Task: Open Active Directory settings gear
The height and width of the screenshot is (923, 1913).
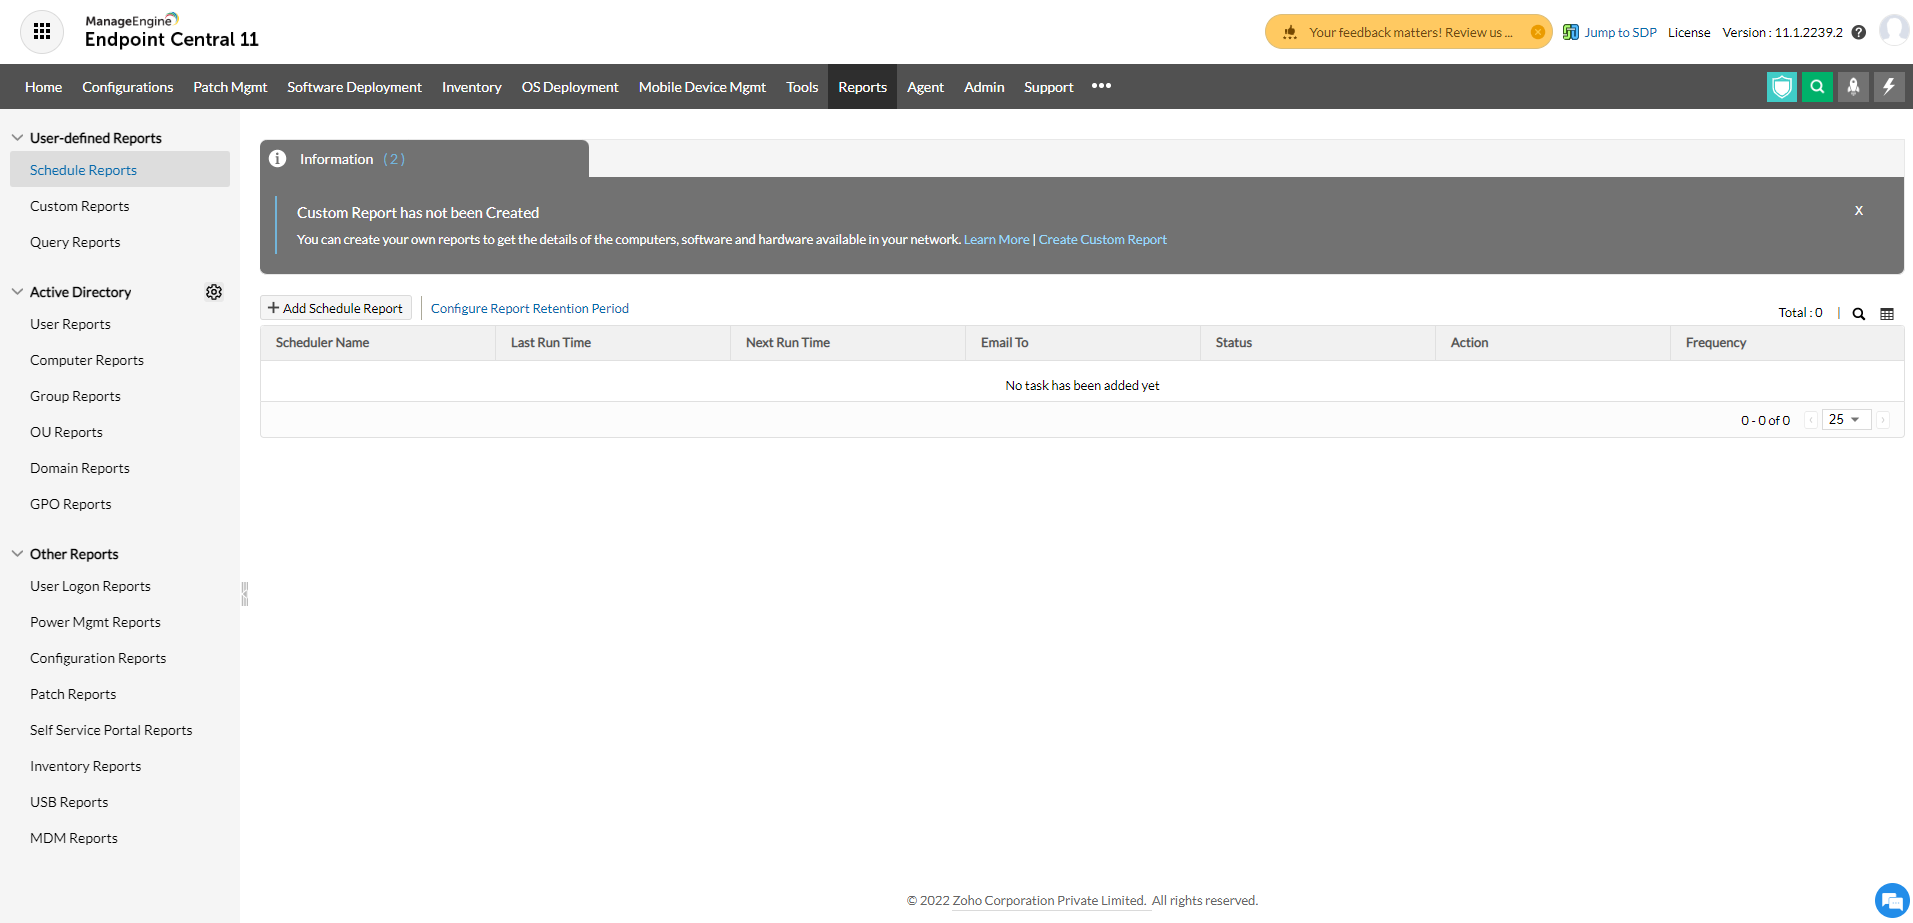Action: (214, 292)
